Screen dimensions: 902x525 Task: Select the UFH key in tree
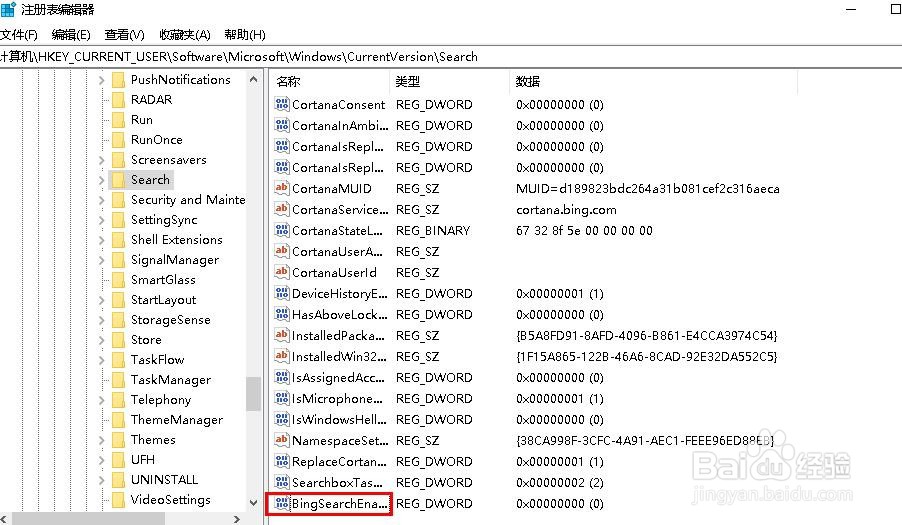pyautogui.click(x=143, y=460)
